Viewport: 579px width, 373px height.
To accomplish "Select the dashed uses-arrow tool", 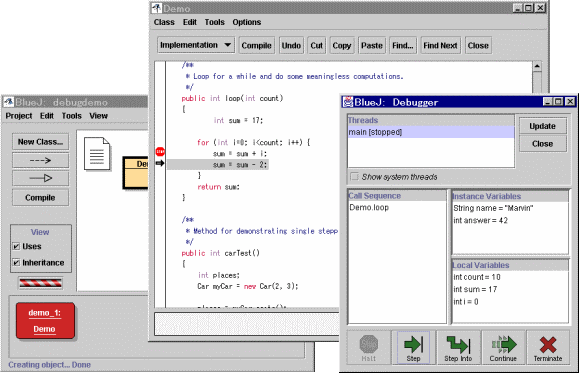I will pyautogui.click(x=41, y=160).
